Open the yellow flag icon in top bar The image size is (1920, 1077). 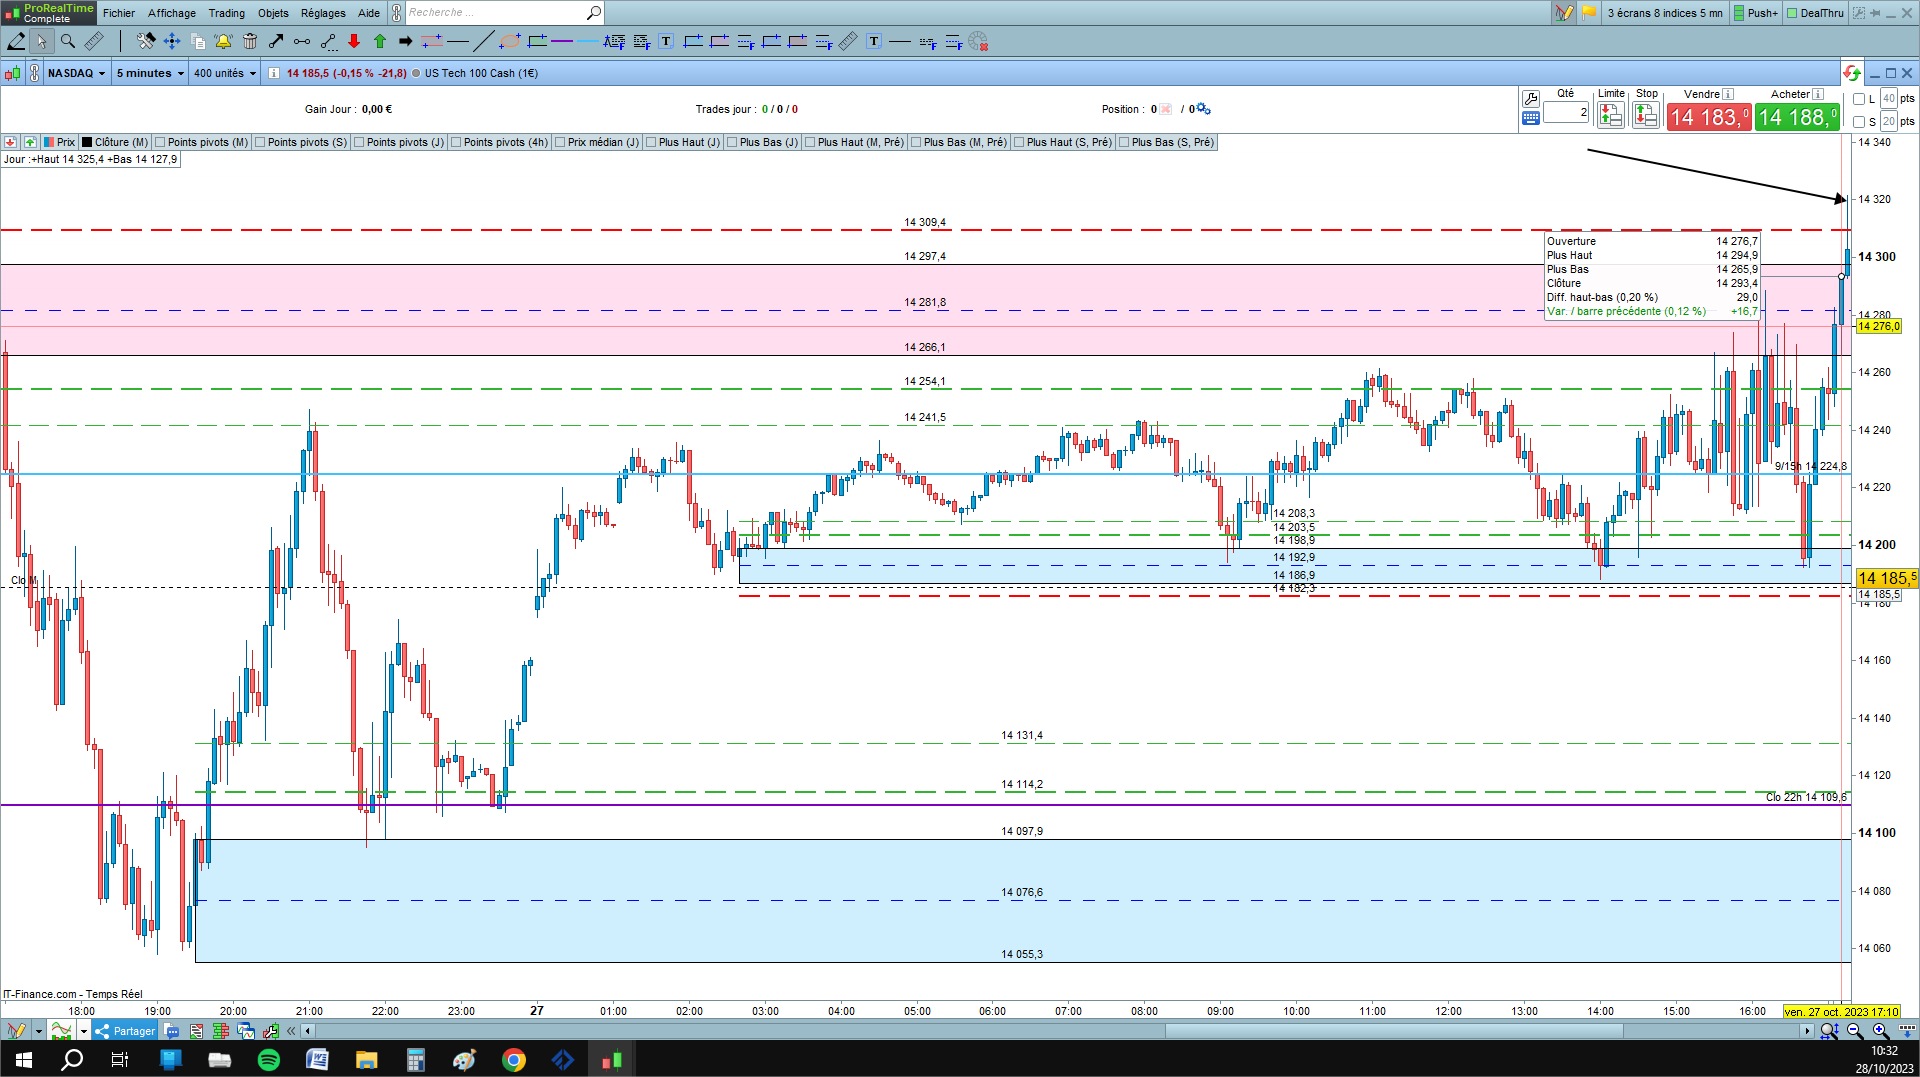1588,13
